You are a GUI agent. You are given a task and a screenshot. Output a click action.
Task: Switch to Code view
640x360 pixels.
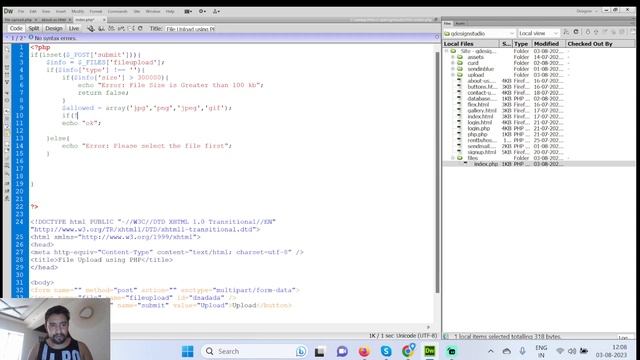pyautogui.click(x=16, y=28)
